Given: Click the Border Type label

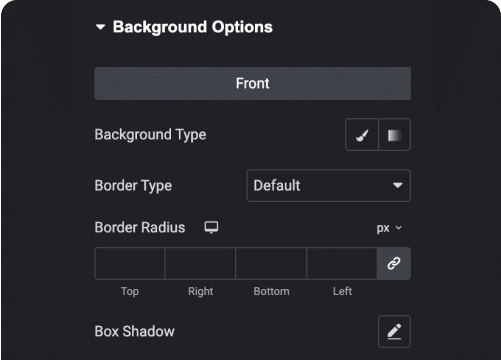Looking at the screenshot, I should pyautogui.click(x=133, y=186).
